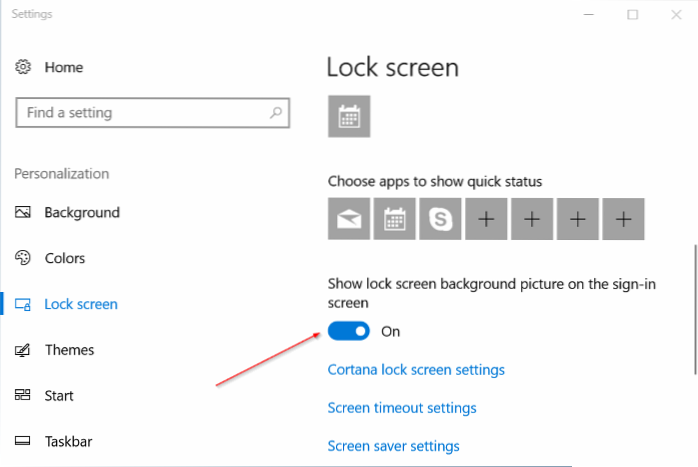Select the Calendar quick status app icon
The height and width of the screenshot is (467, 698).
click(395, 219)
